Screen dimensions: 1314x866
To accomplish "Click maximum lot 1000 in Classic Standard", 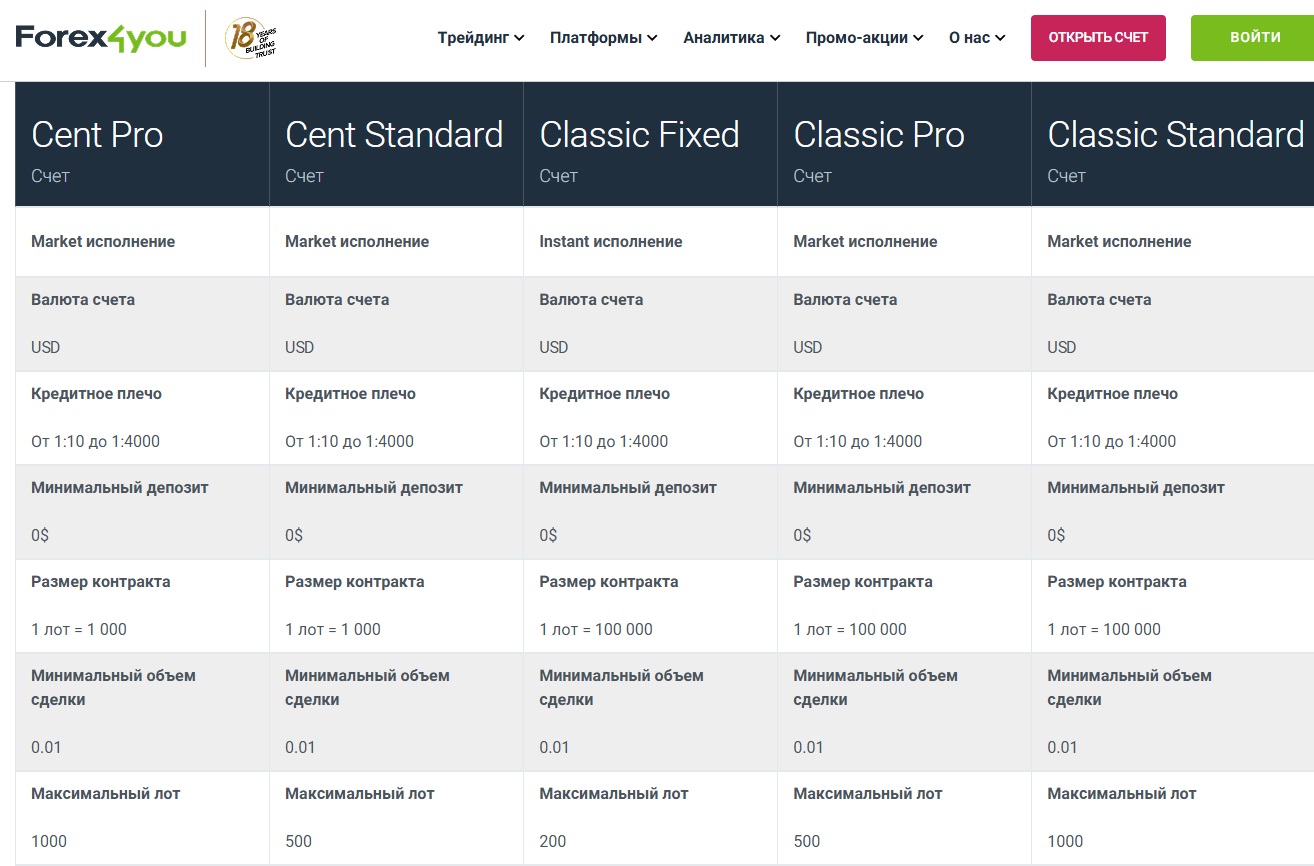I will click(x=1065, y=841).
